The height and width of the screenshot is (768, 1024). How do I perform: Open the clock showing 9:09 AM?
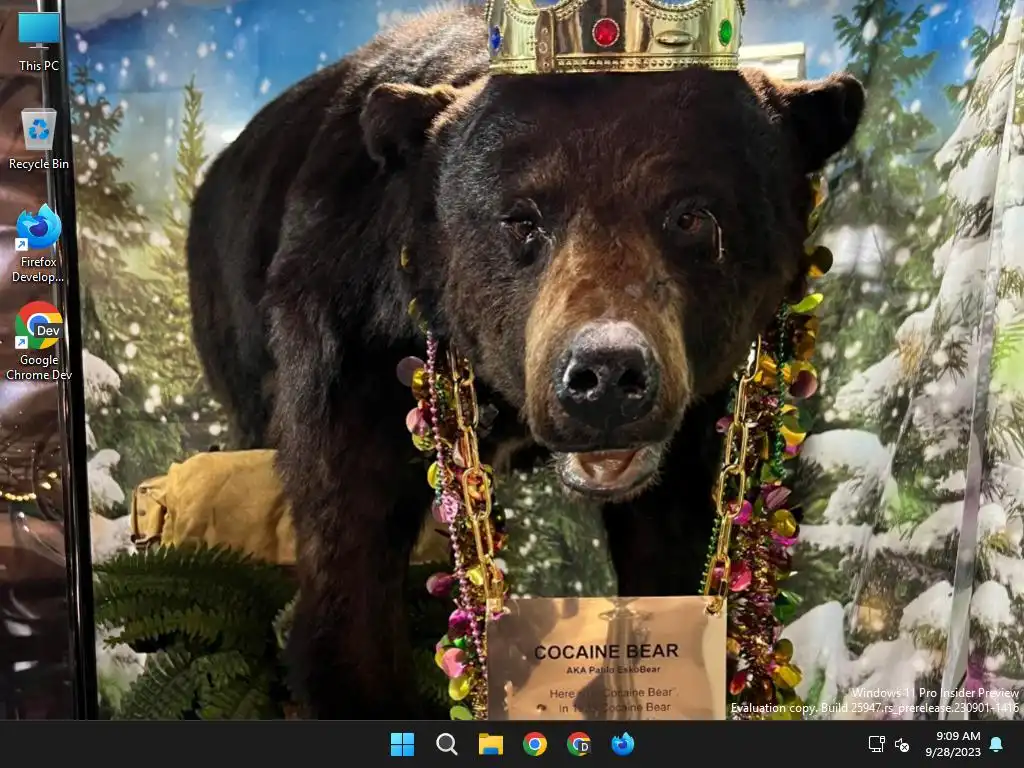[x=953, y=744]
